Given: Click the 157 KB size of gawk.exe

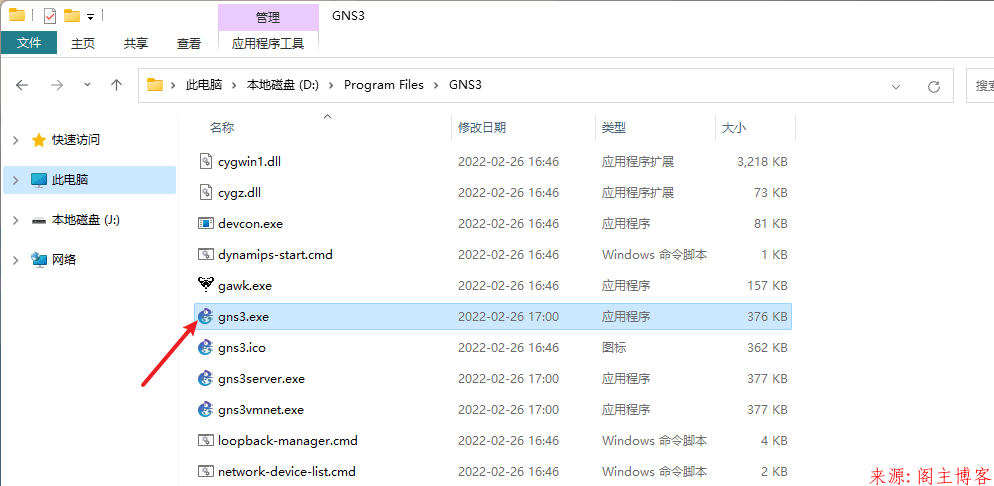Looking at the screenshot, I should (x=767, y=286).
